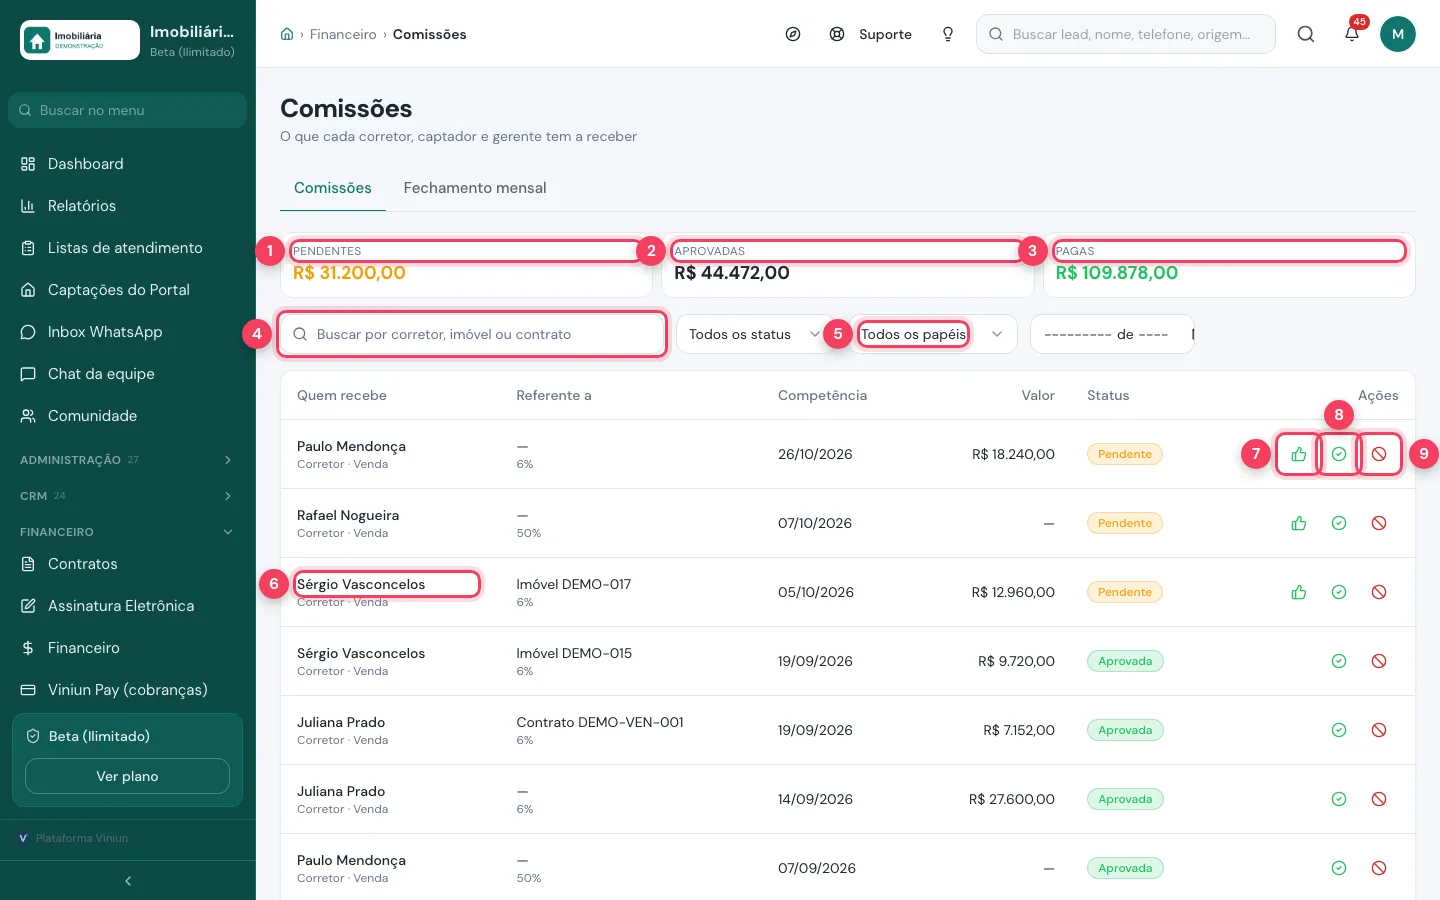This screenshot has height=900, width=1440.
Task: Open Dashboard from the sidebar
Action: pyautogui.click(x=128, y=164)
